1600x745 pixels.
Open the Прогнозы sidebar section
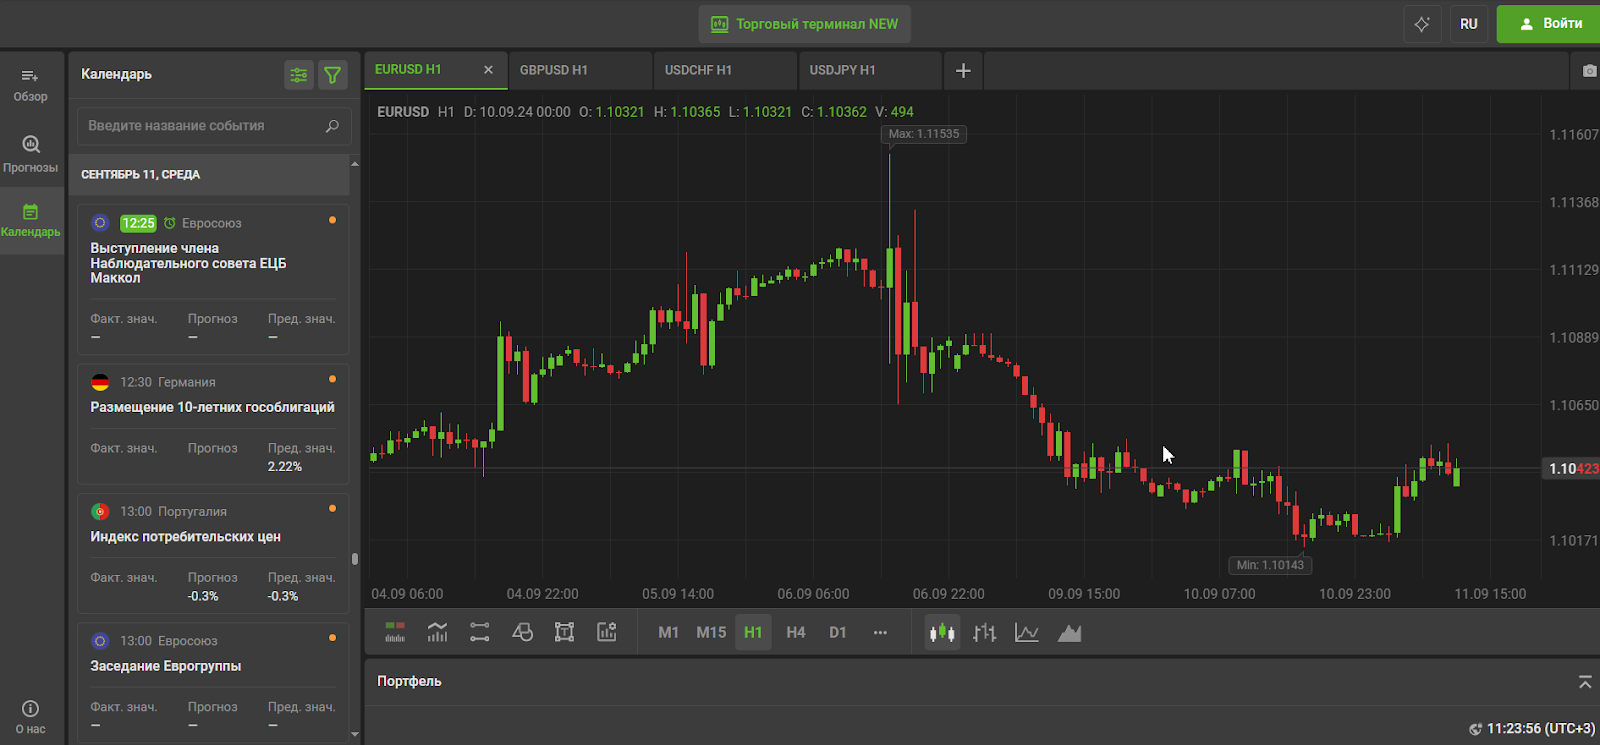click(30, 153)
